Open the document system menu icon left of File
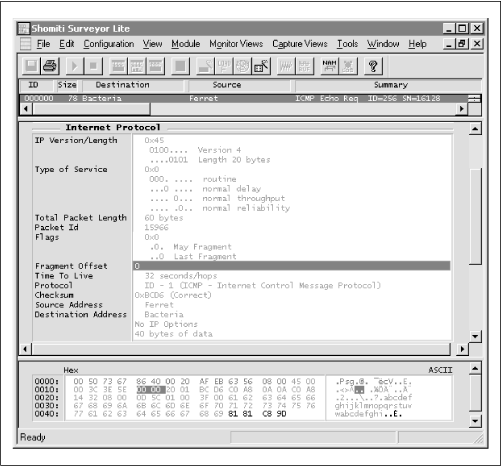This screenshot has height=467, width=502. click(25, 44)
